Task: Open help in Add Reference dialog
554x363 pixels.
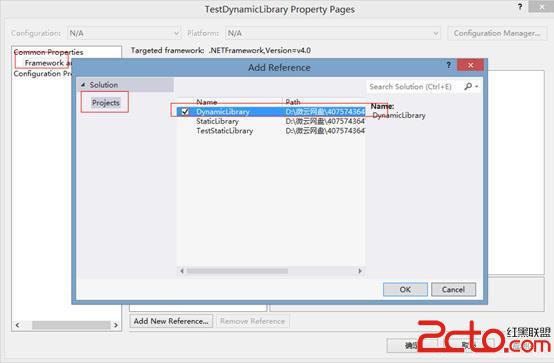Action: (x=448, y=65)
